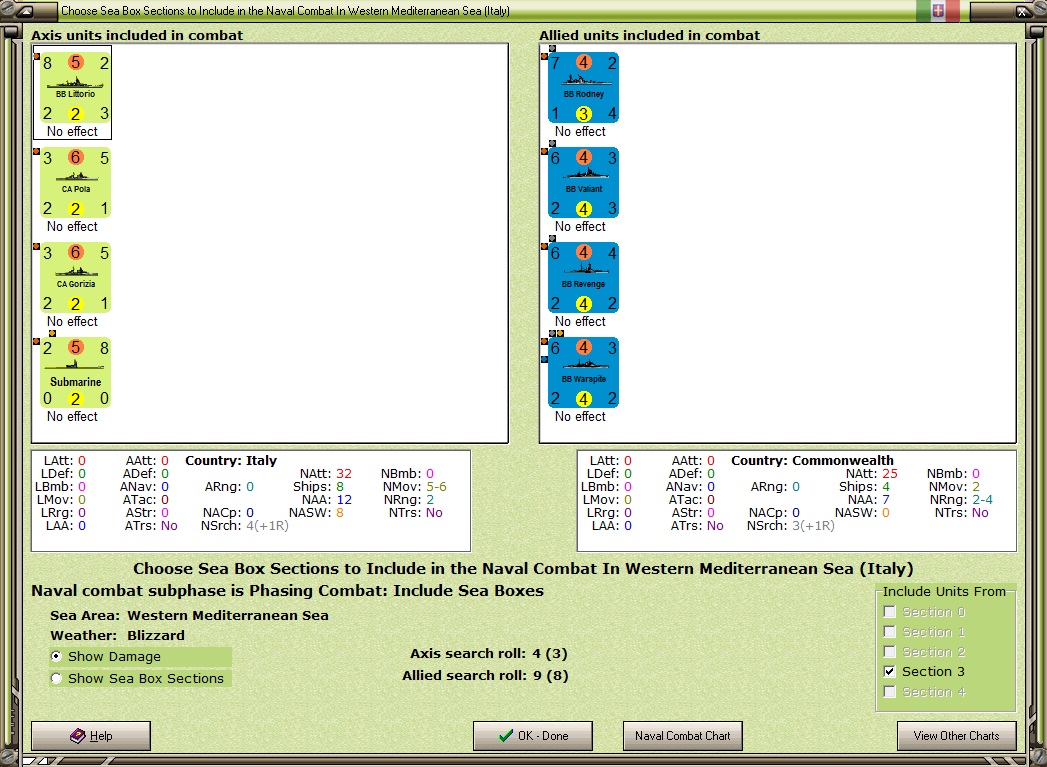Click the Axis search roll text
The width and height of the screenshot is (1047, 767).
coord(489,654)
